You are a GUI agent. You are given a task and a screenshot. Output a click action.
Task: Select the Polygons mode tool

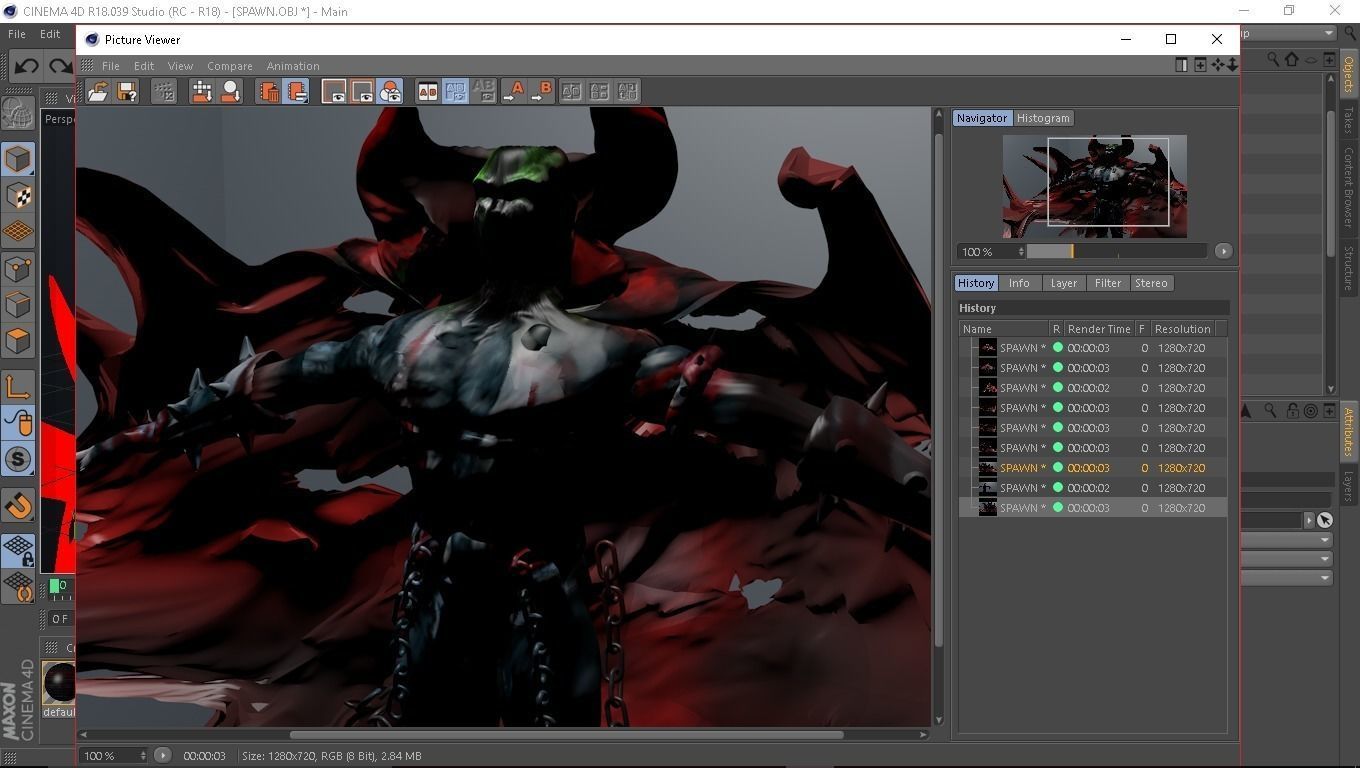(17, 341)
